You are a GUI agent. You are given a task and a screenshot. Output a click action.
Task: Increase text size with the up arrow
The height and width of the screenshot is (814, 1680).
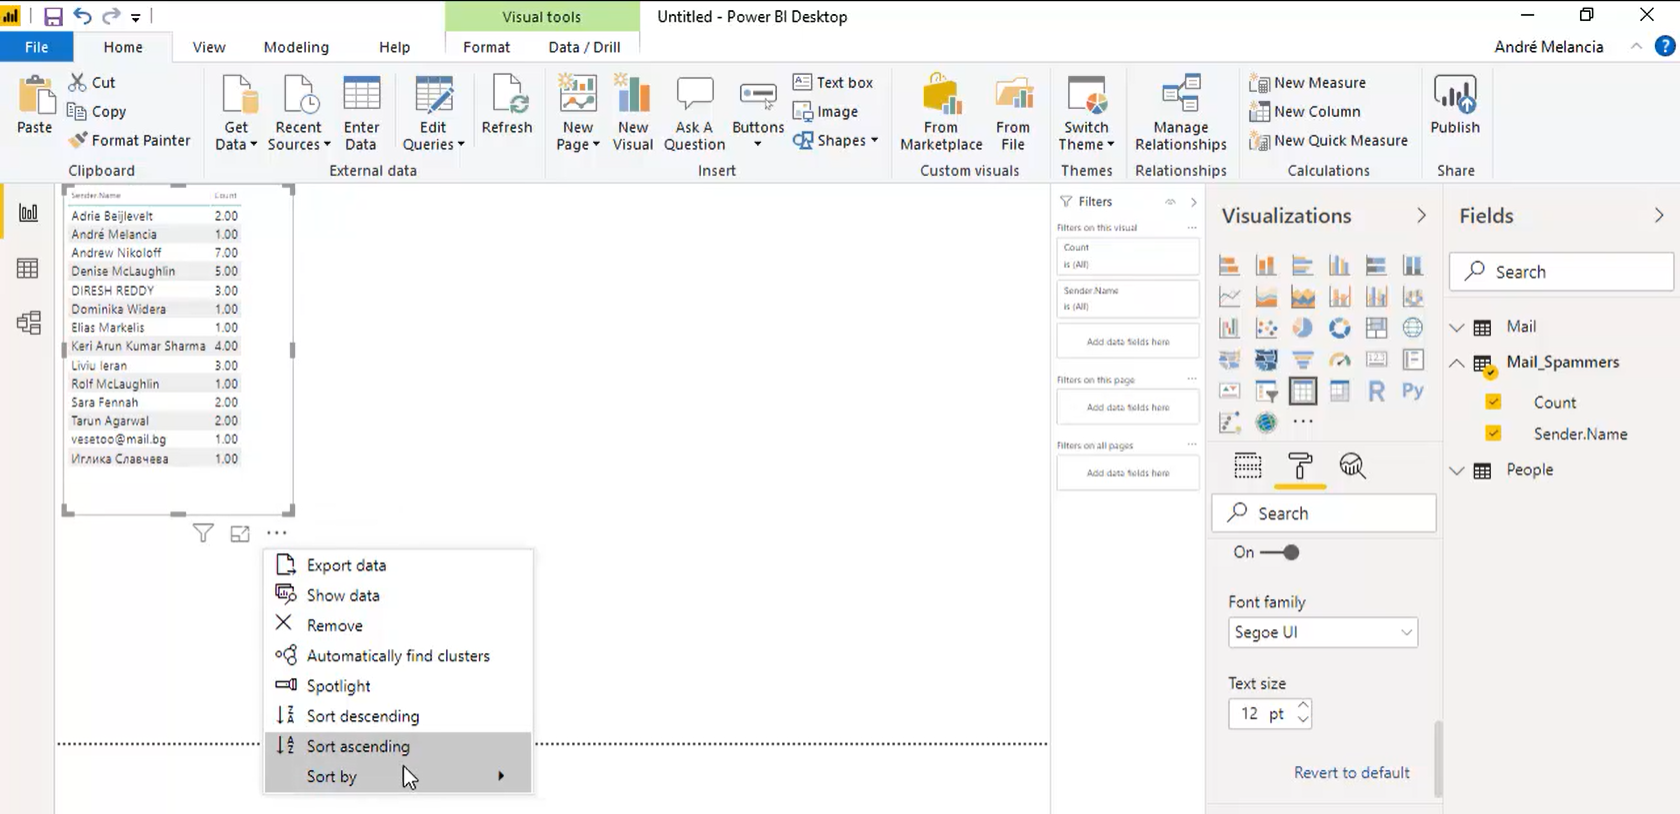click(1303, 706)
